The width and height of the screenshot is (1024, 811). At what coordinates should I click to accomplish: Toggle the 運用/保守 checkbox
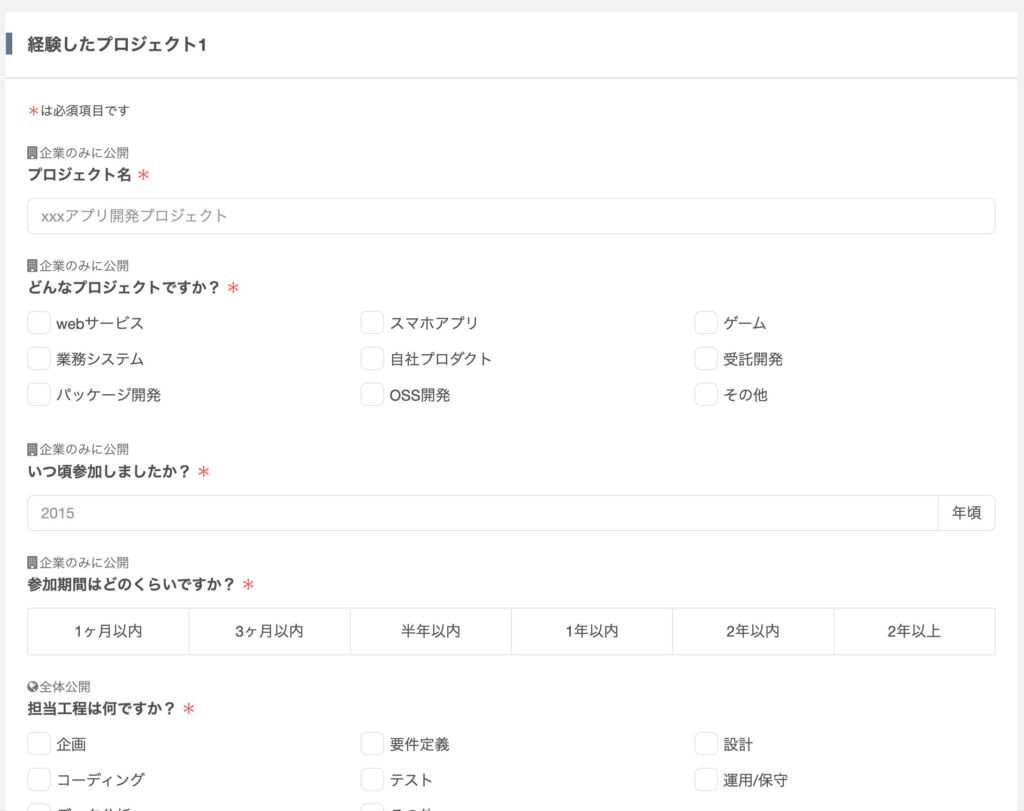pyautogui.click(x=706, y=779)
